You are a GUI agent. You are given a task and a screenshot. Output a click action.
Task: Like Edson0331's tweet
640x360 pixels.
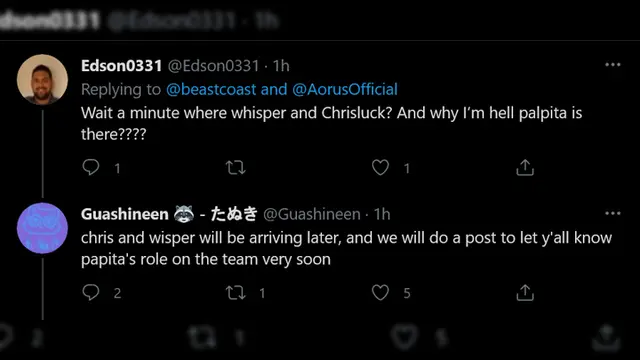pyautogui.click(x=380, y=167)
